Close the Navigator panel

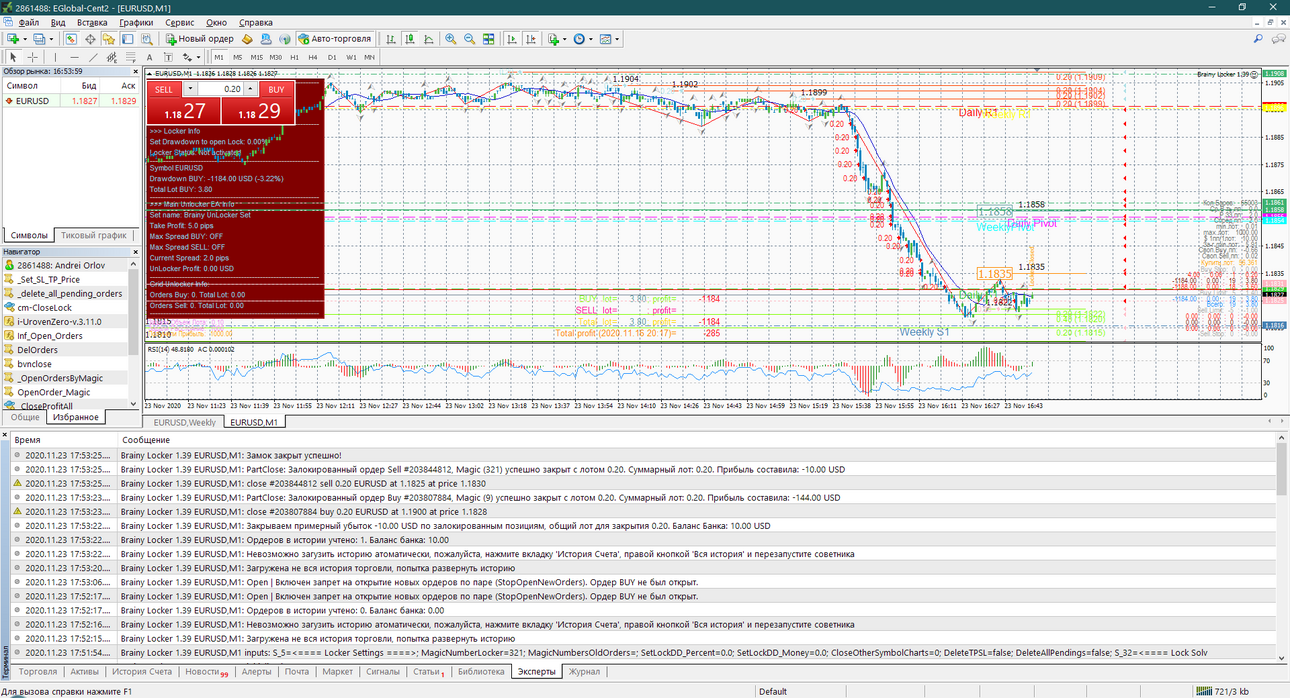tap(135, 252)
